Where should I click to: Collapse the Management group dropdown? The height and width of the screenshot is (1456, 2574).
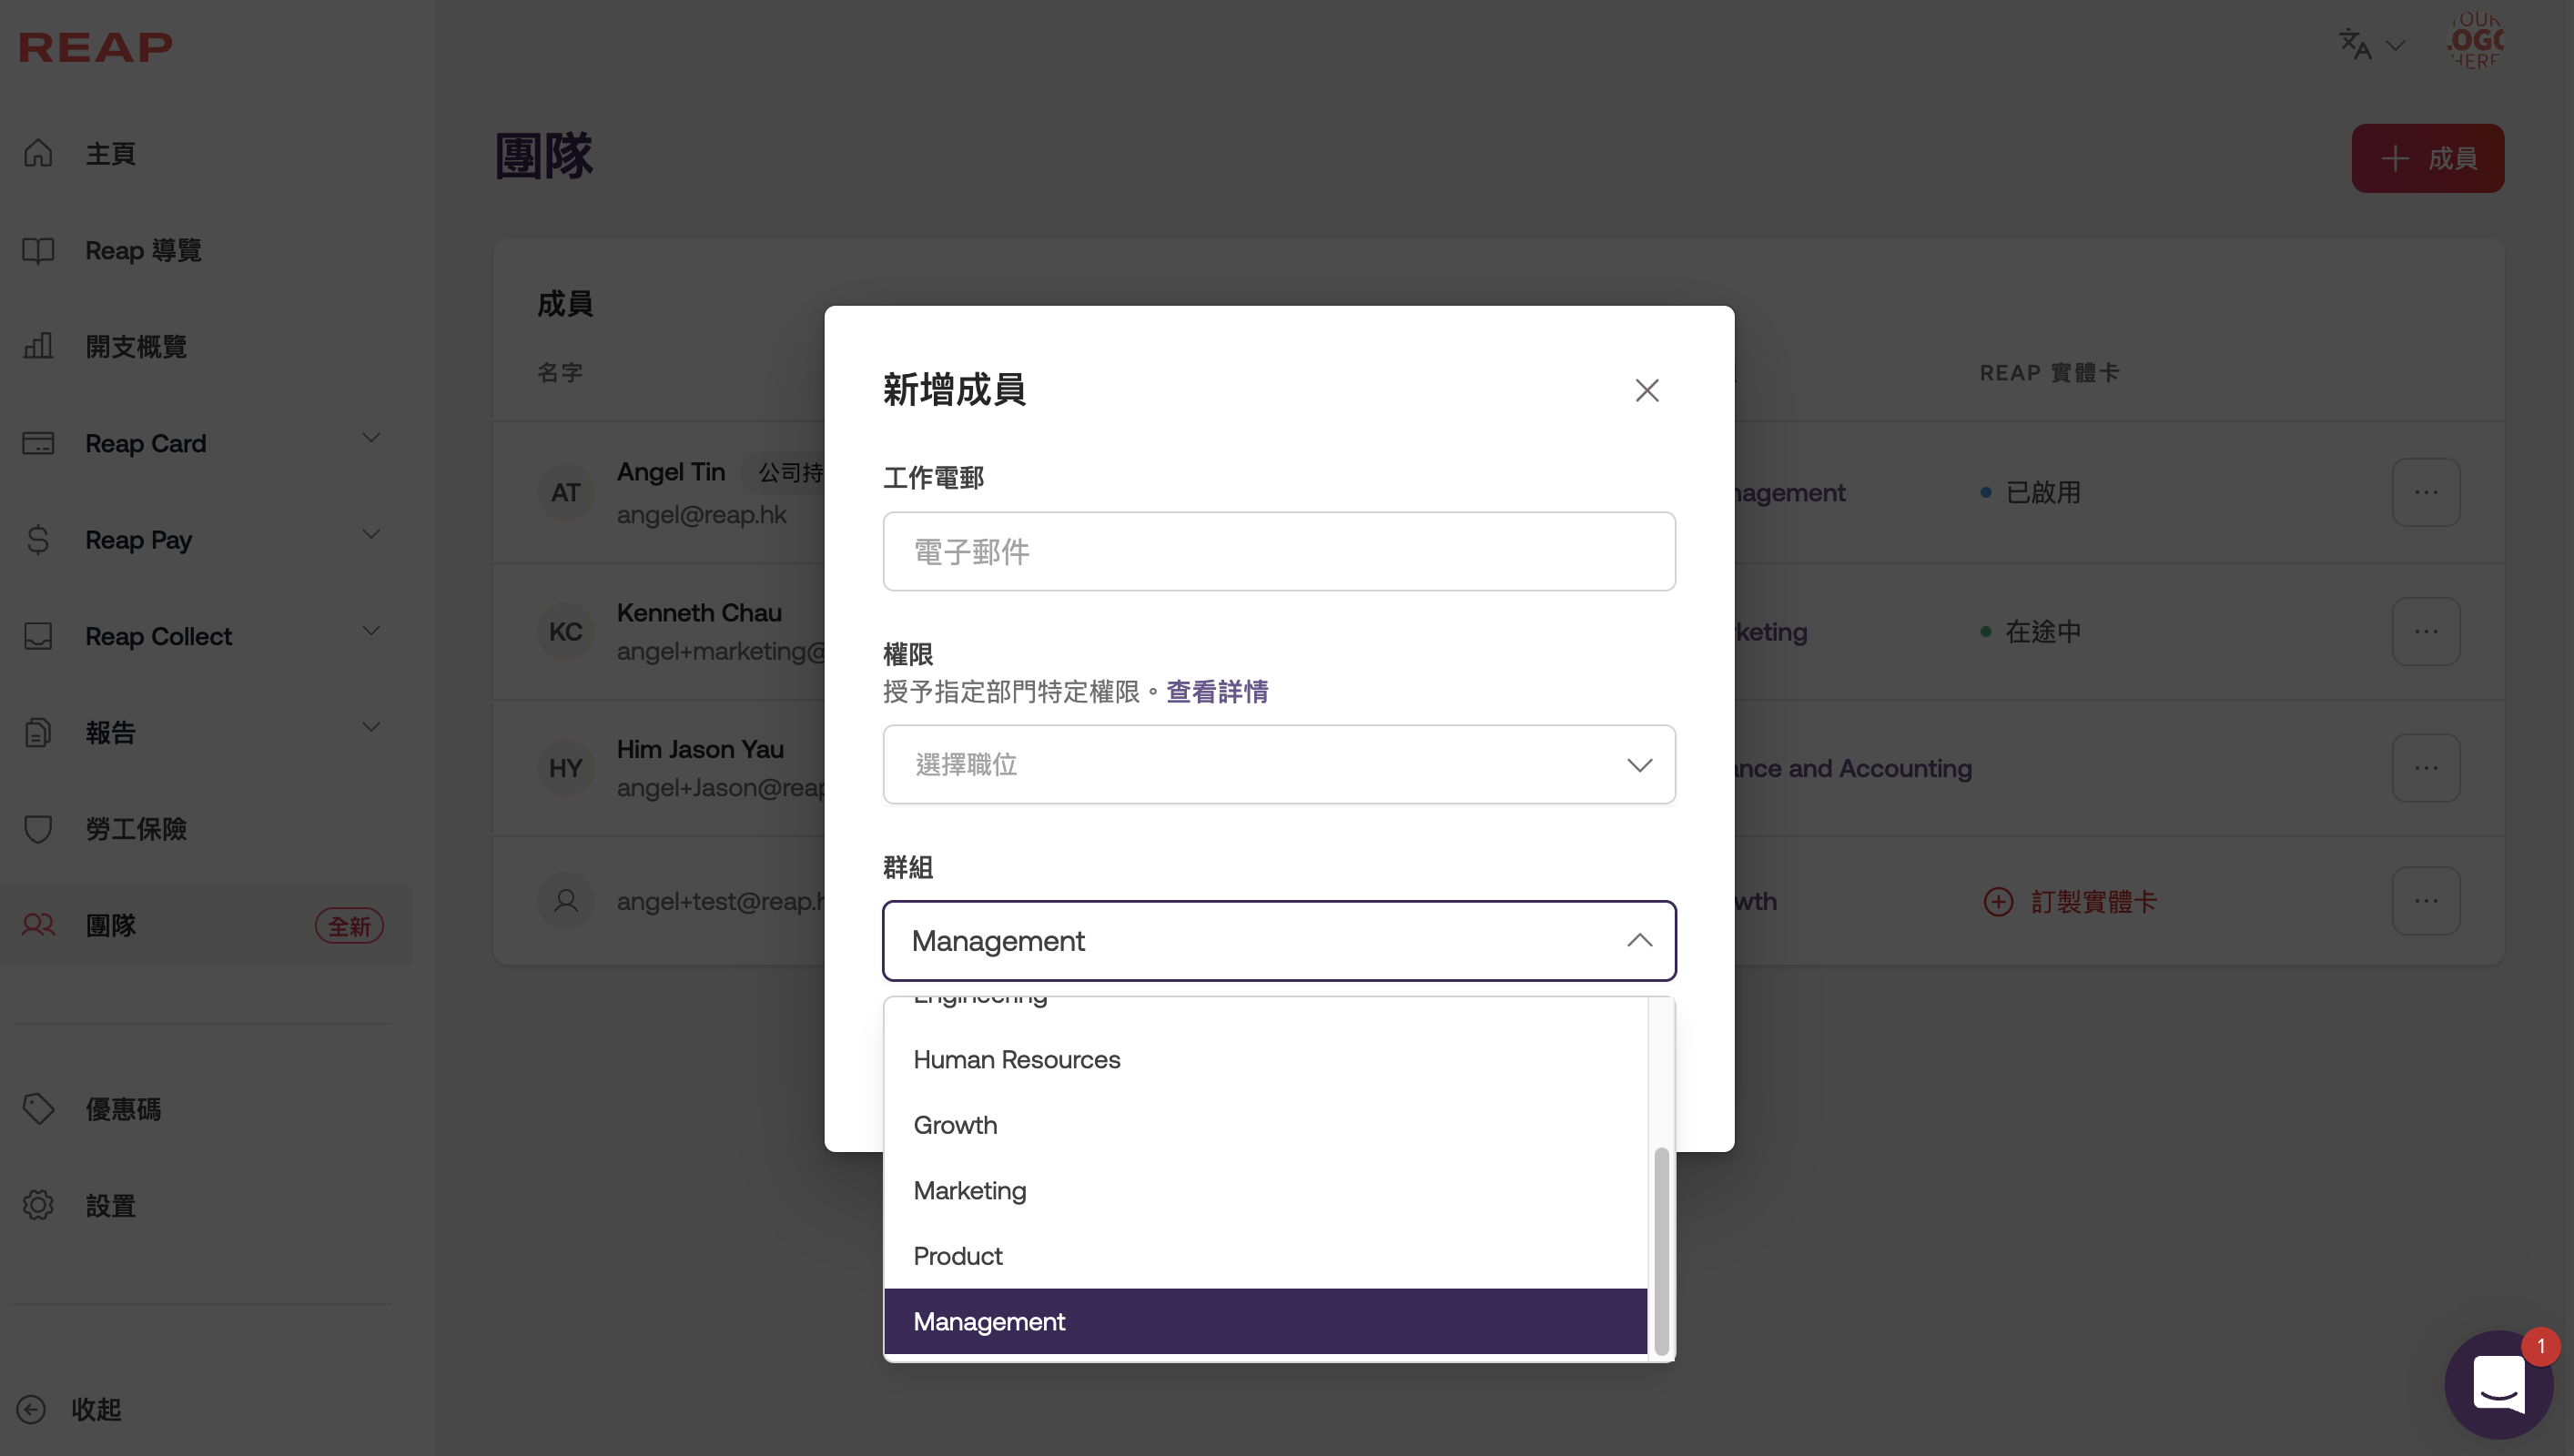[x=1638, y=941]
